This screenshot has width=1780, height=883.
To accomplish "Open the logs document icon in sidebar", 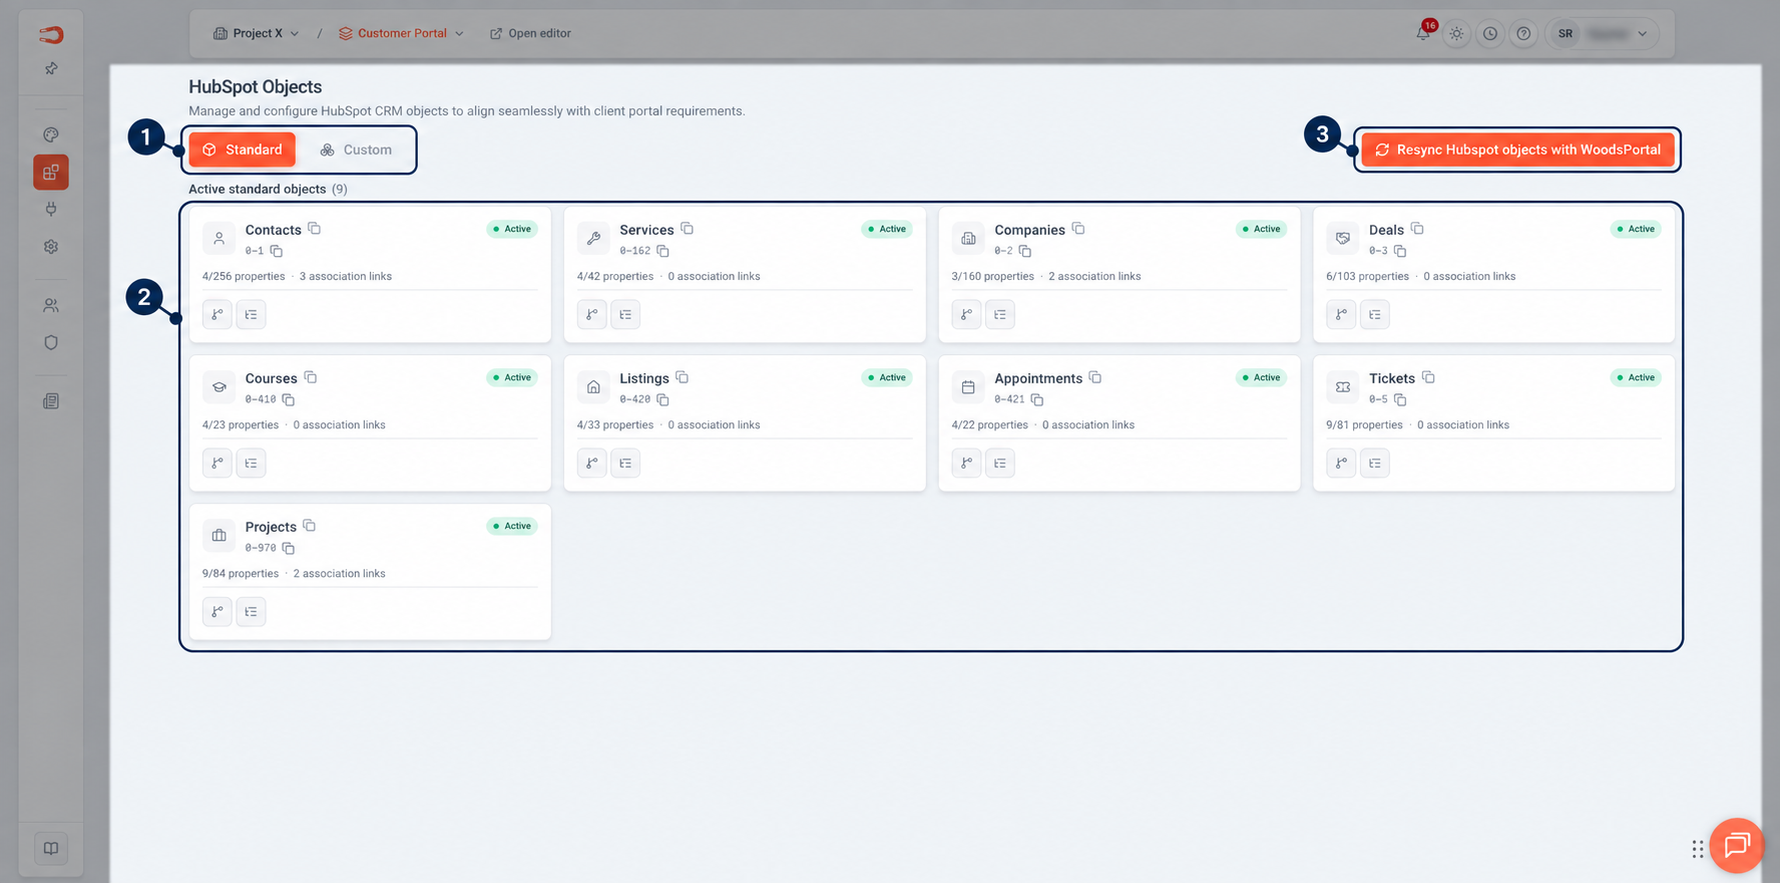I will (x=51, y=401).
